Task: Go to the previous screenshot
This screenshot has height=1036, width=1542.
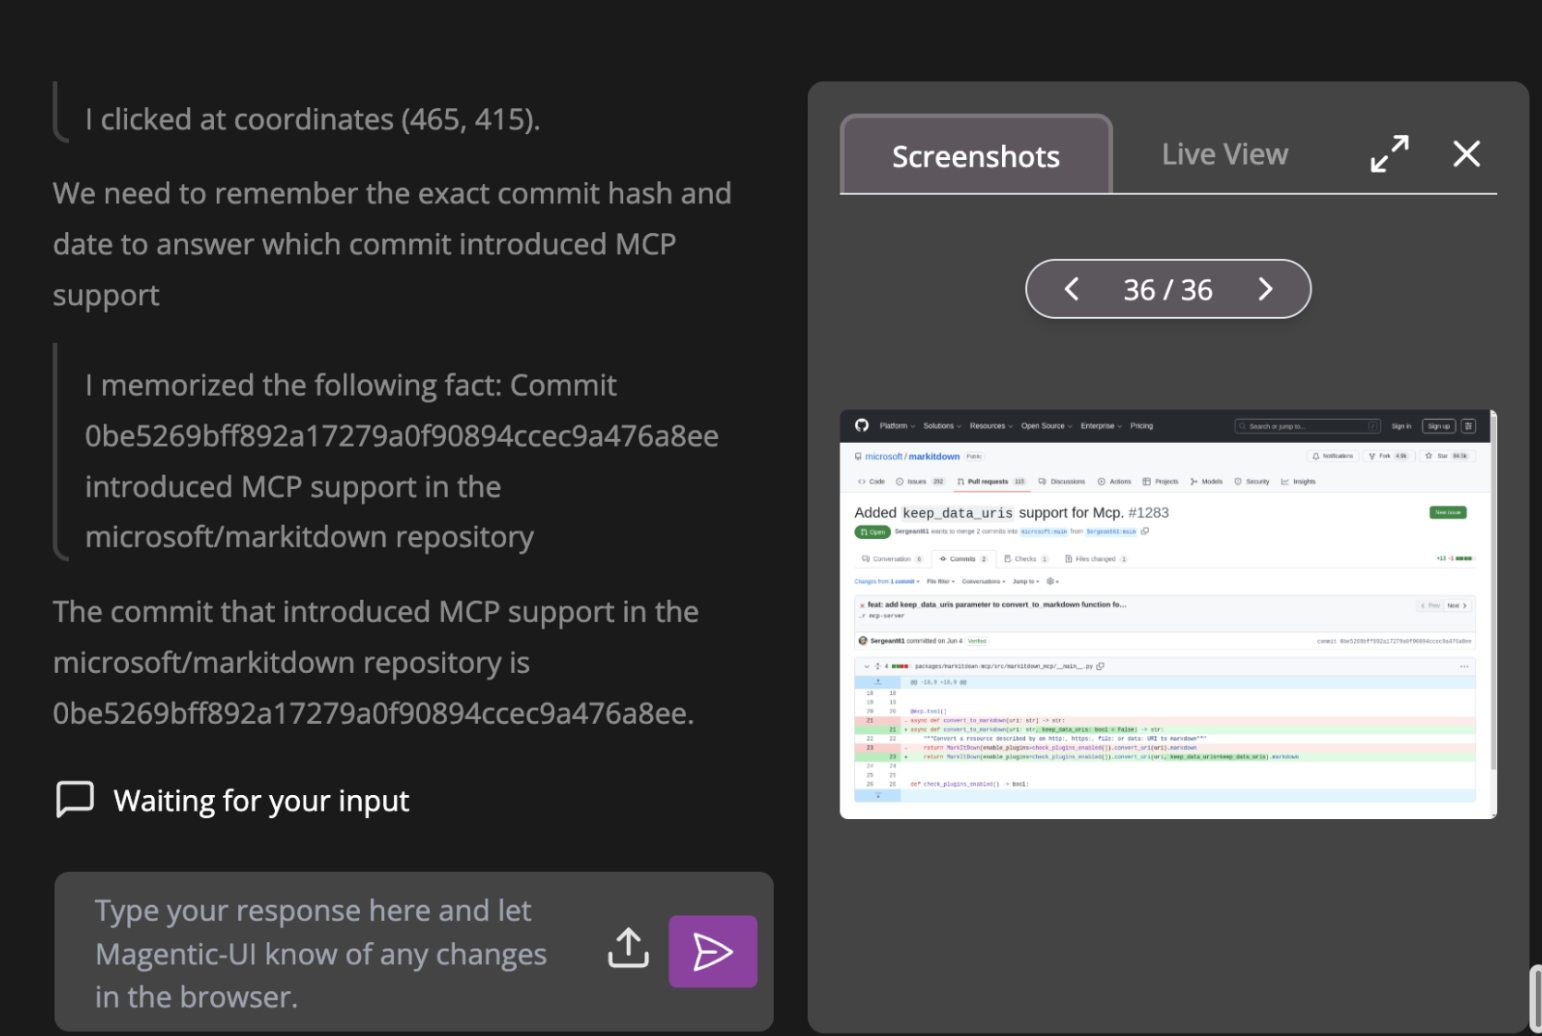Action: click(x=1072, y=290)
